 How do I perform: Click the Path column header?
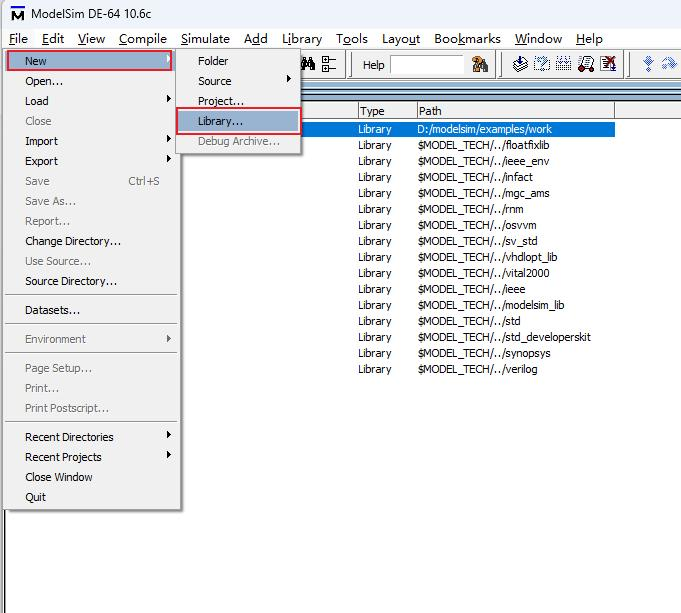[516, 111]
